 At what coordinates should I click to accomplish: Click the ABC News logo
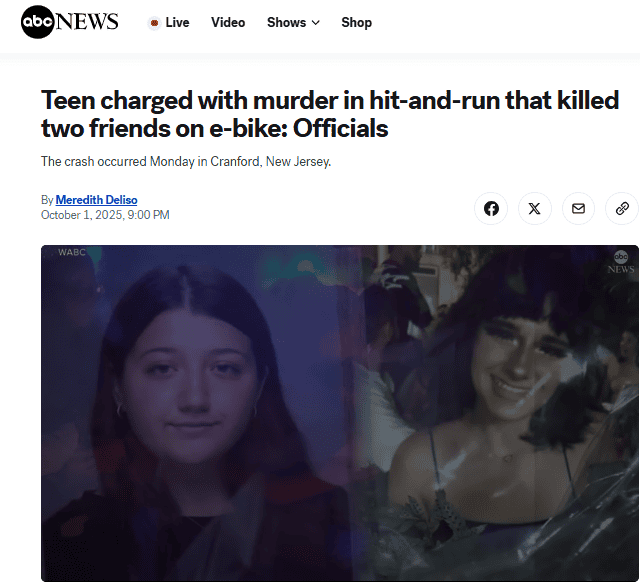pos(69,22)
